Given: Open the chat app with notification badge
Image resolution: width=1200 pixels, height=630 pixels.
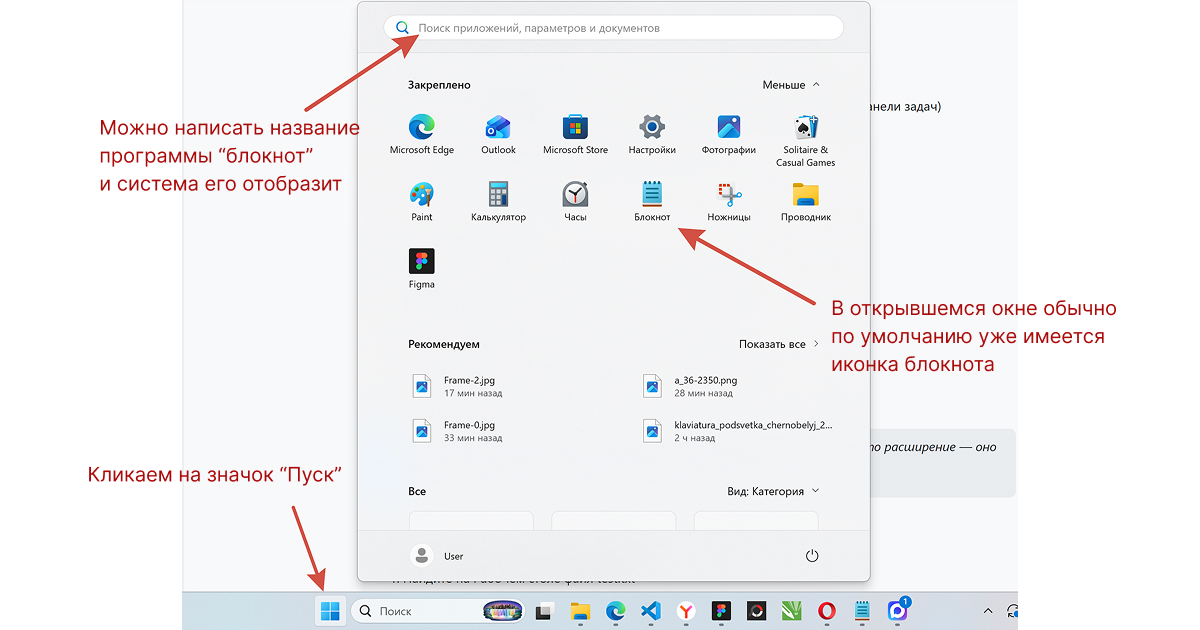Looking at the screenshot, I should 898,609.
